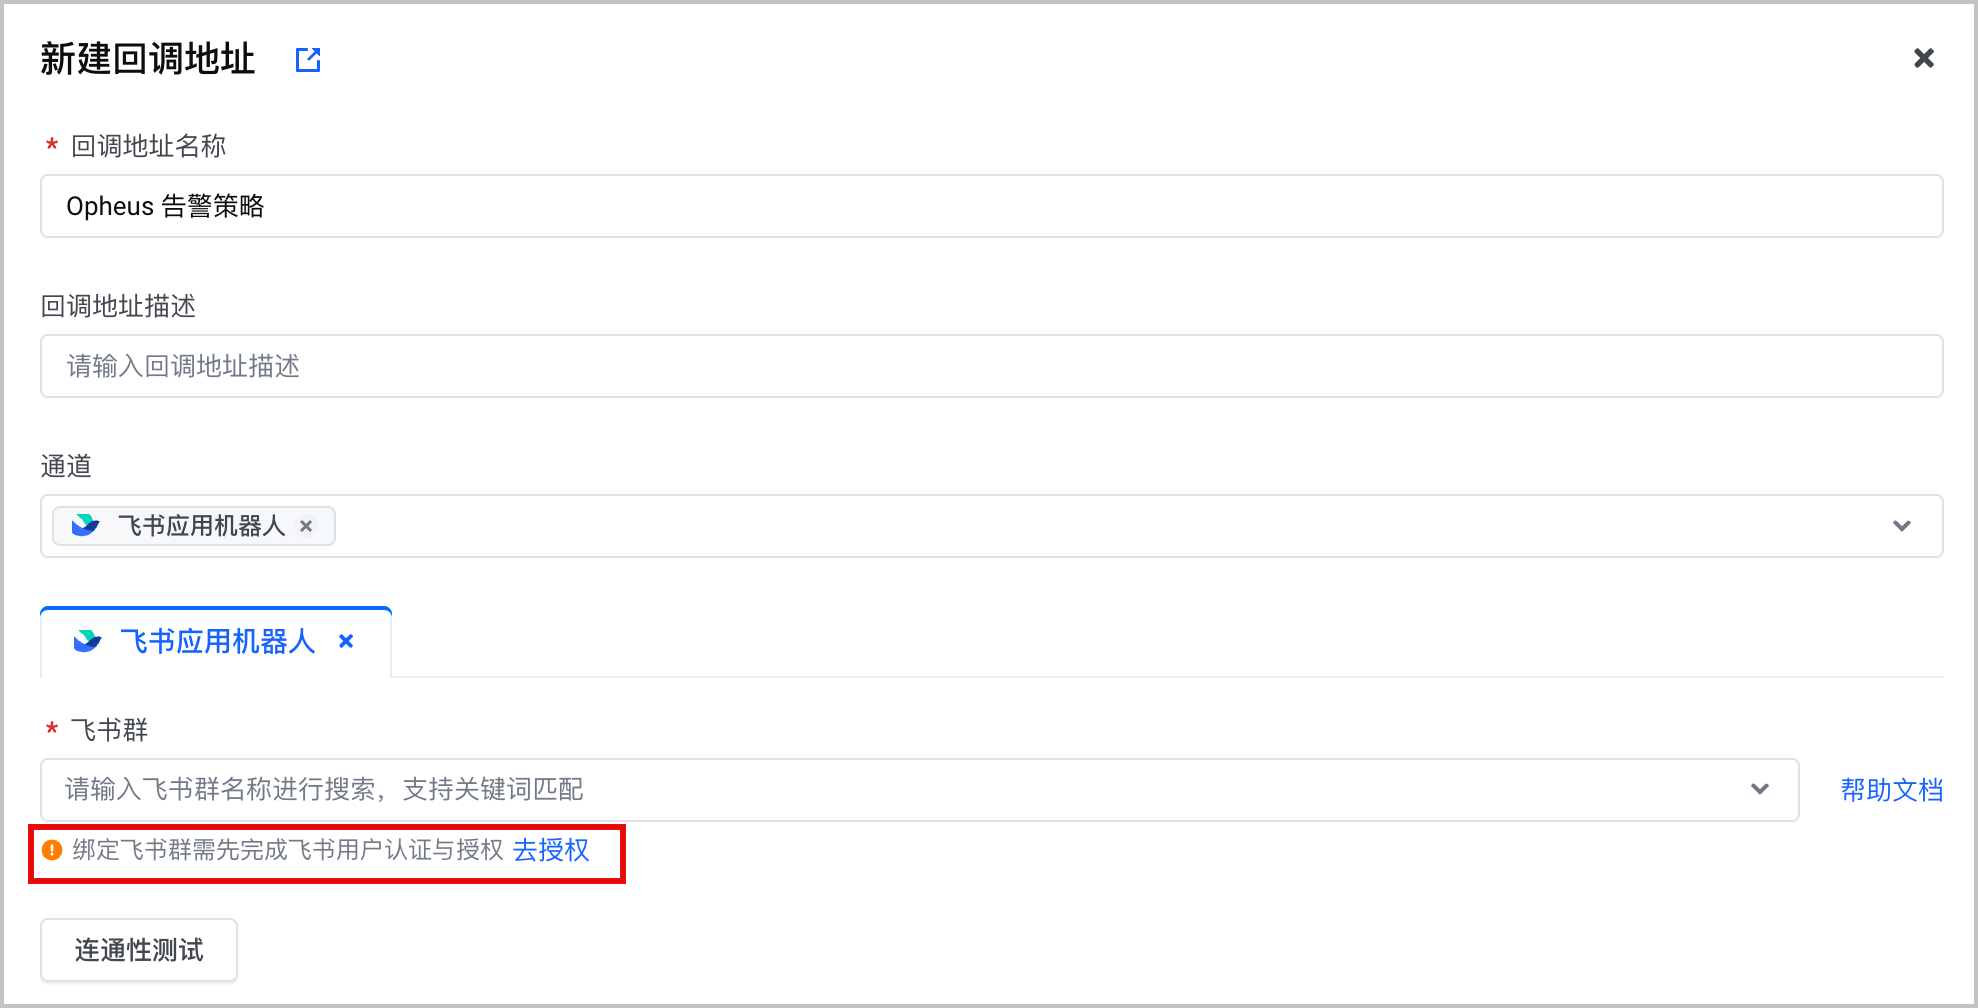Click the 新建回调地址 dialog title

[x=148, y=59]
